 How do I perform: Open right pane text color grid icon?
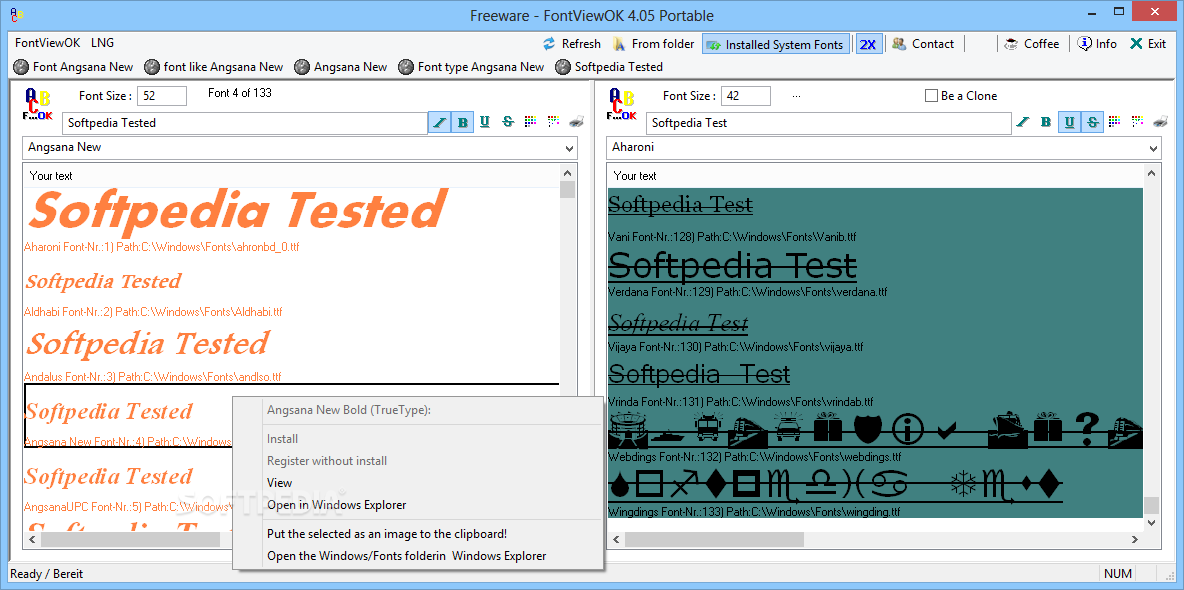[1115, 121]
